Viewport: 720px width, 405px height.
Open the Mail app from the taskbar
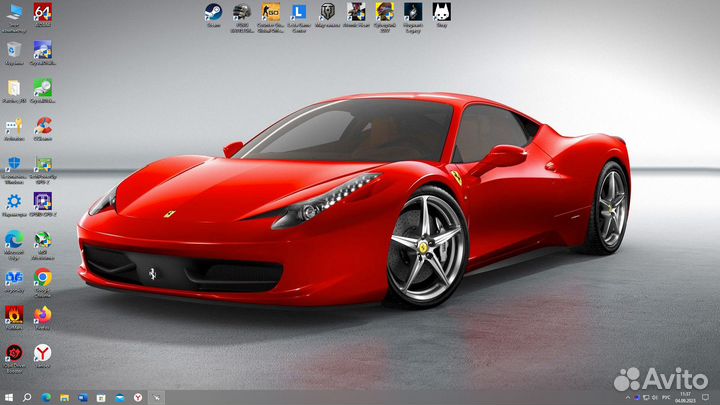point(119,398)
